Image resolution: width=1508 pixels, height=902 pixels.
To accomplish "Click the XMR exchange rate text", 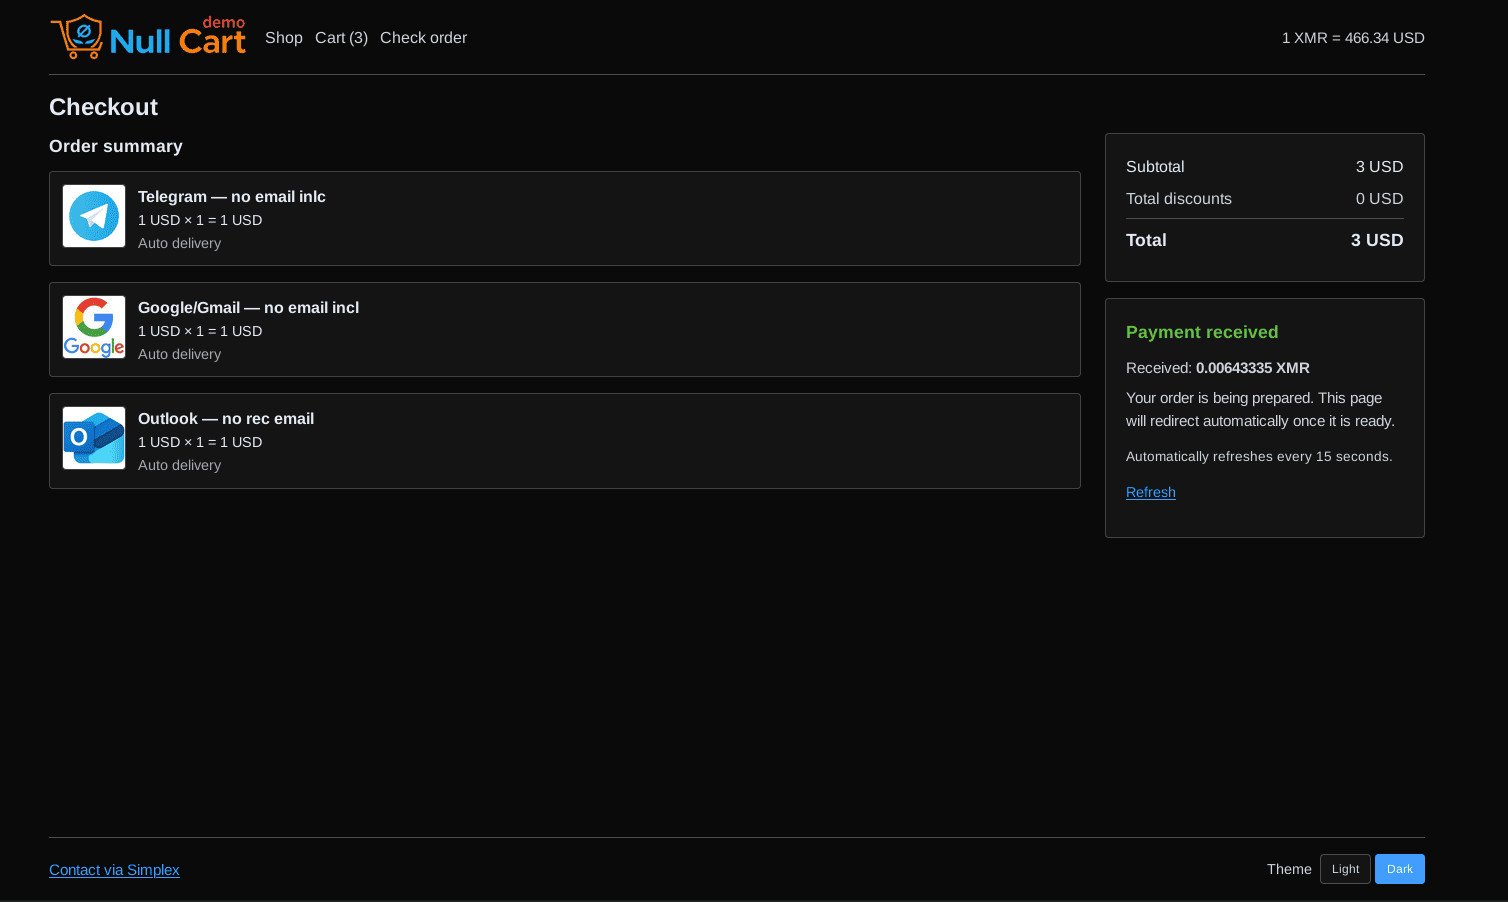I will pyautogui.click(x=1353, y=38).
